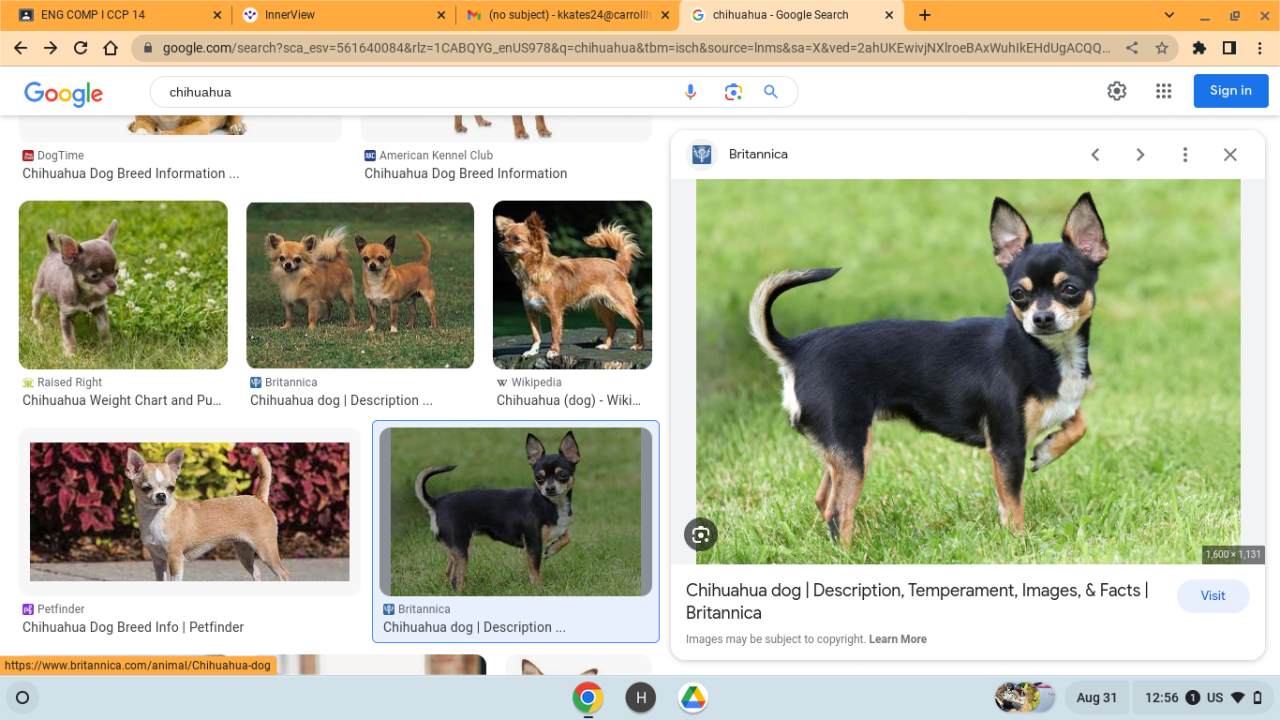Switch to the InnerView tab
This screenshot has height=720, width=1280.
[x=340, y=15]
